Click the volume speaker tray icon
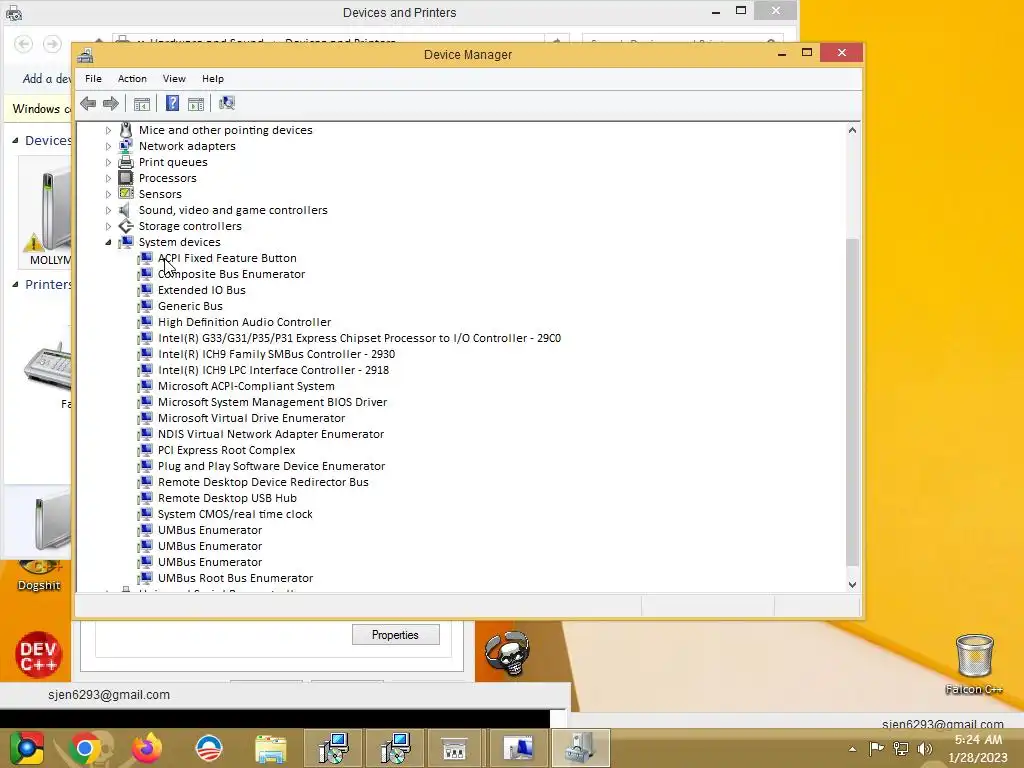Image resolution: width=1024 pixels, height=768 pixels. click(x=925, y=749)
